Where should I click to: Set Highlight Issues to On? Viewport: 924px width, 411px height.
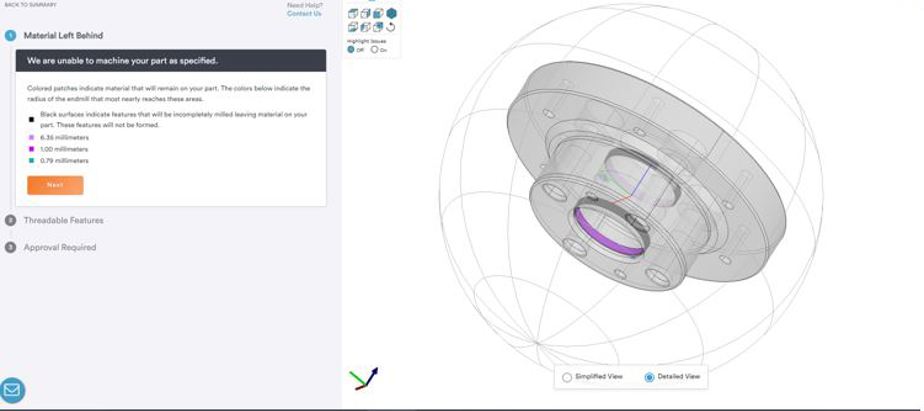[374, 49]
